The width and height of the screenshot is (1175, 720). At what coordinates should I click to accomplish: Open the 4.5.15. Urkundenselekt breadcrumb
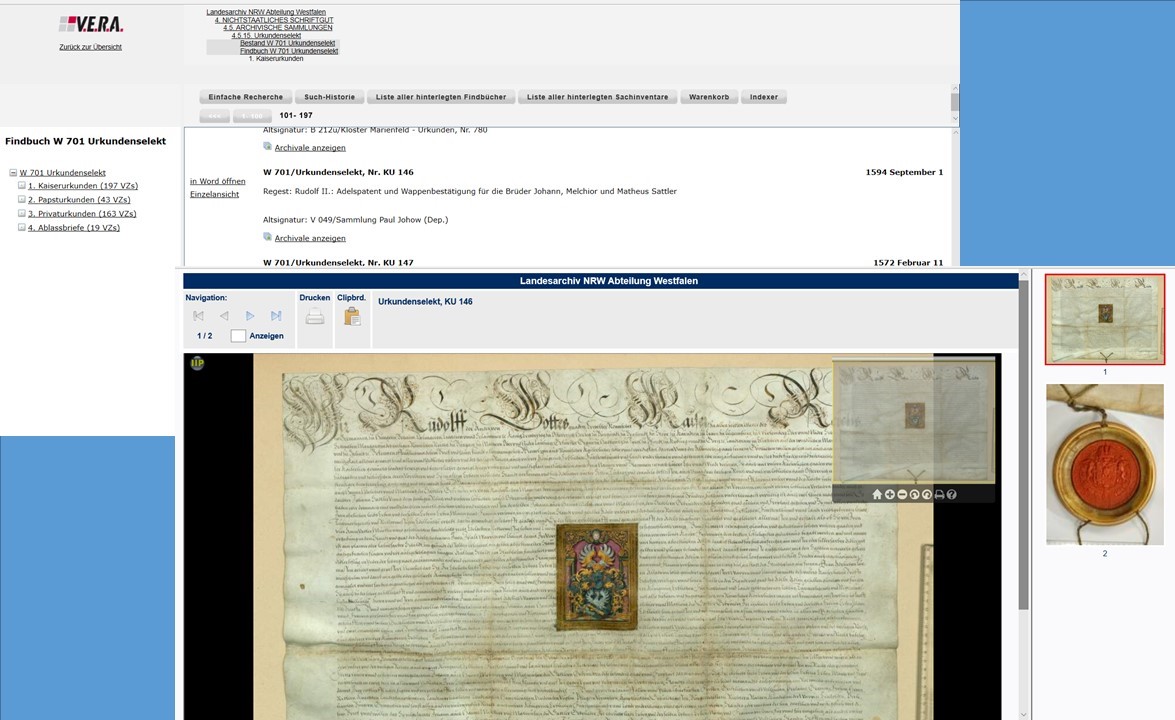(x=266, y=35)
